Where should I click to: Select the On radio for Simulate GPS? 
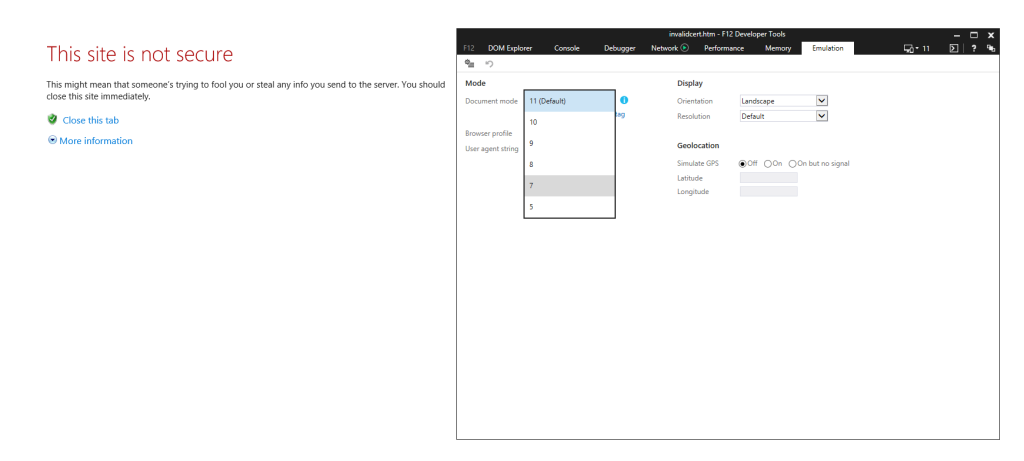coord(767,163)
